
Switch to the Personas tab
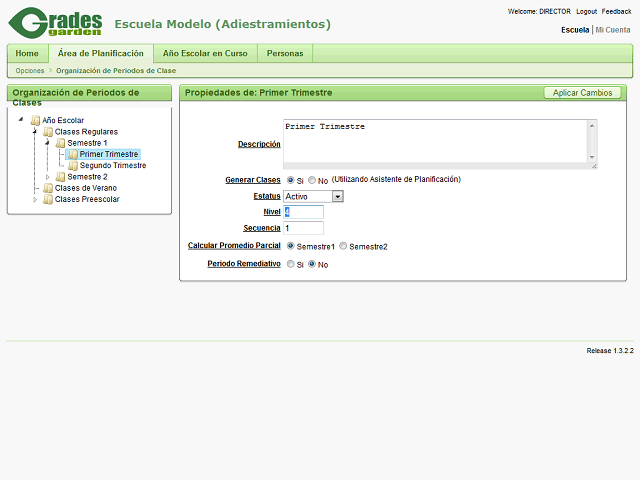click(x=285, y=53)
